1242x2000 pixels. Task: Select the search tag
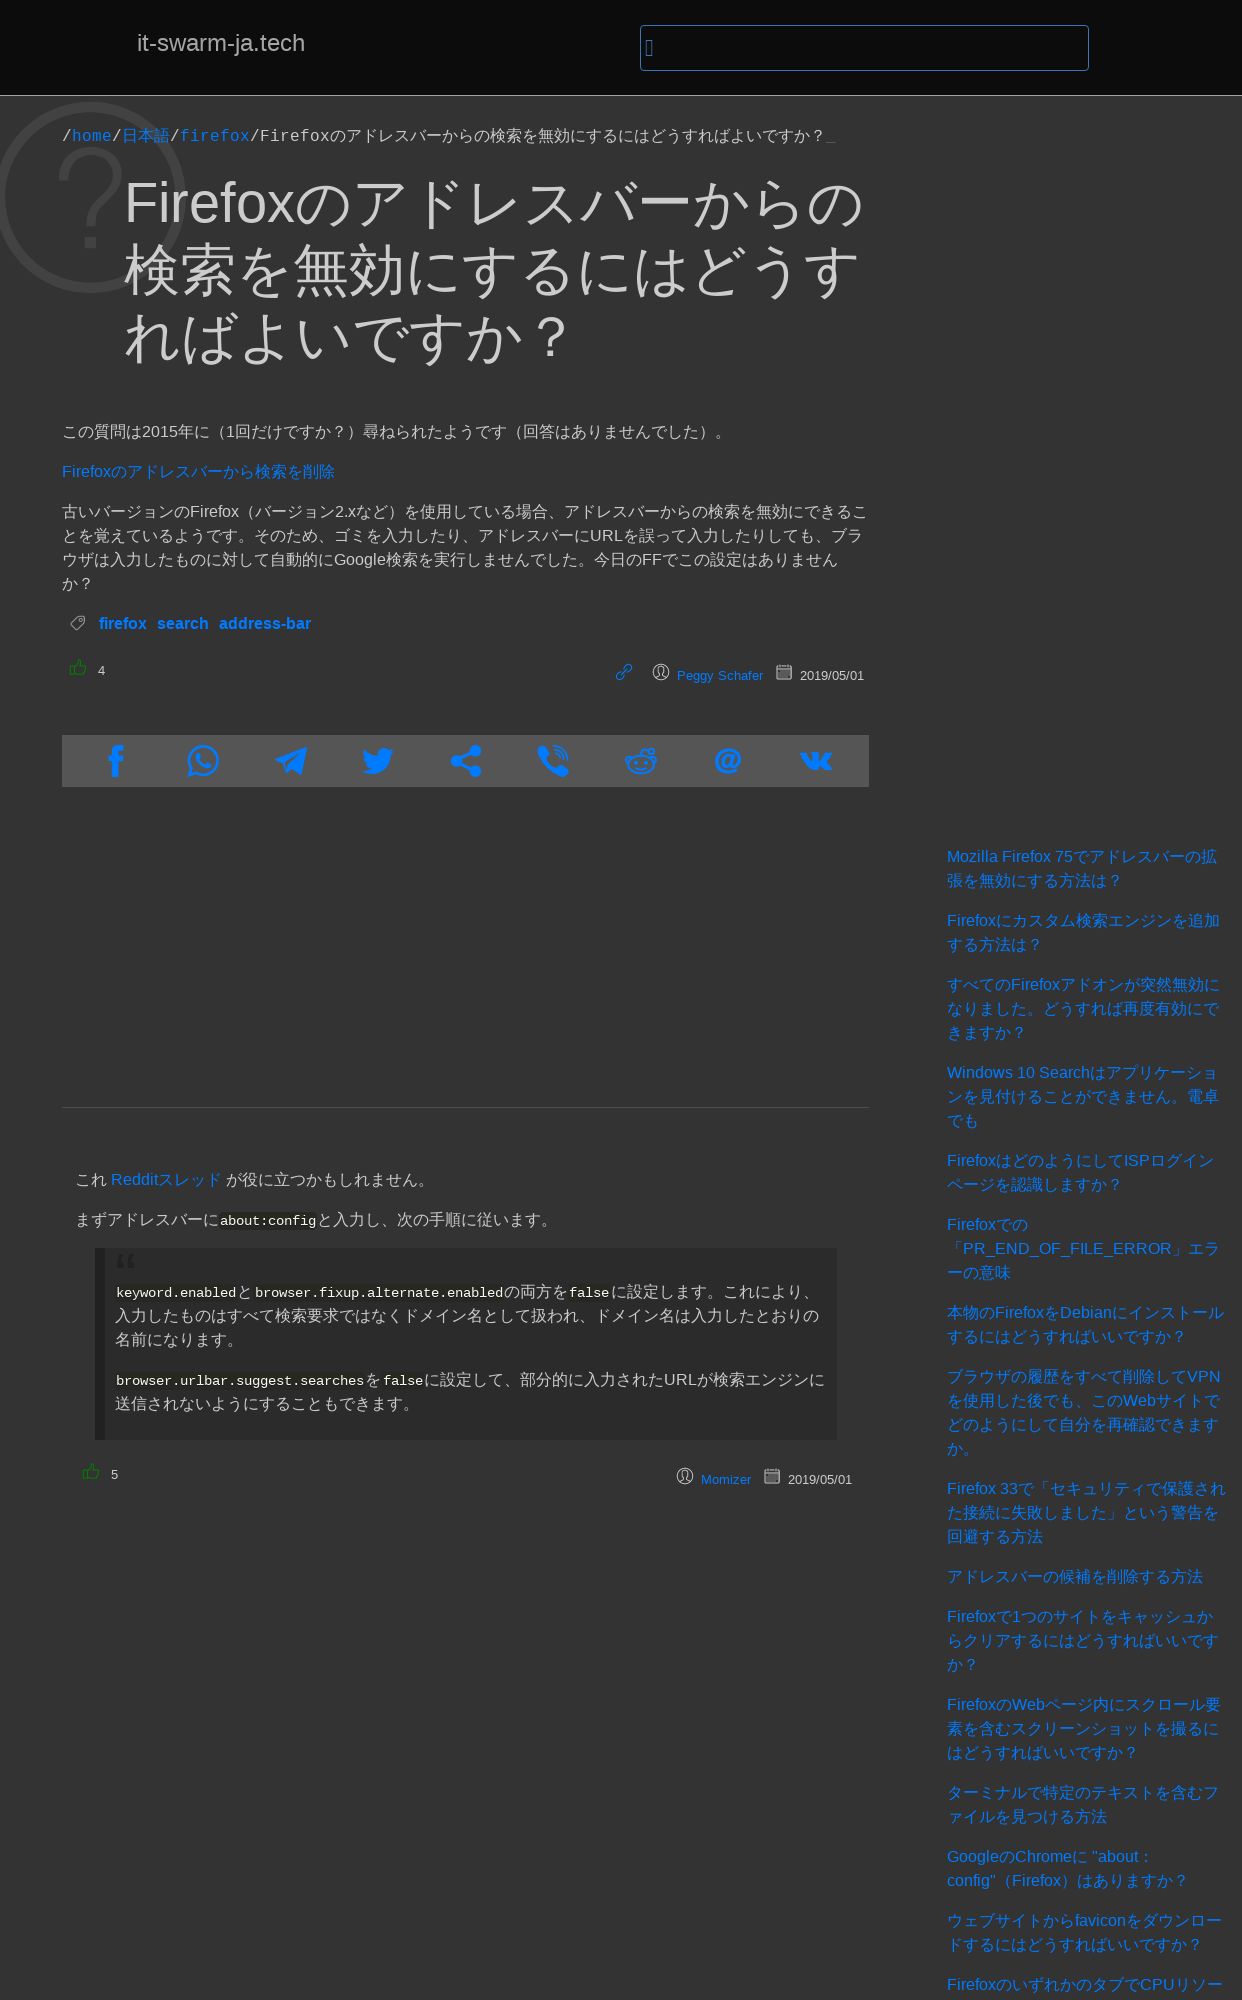pyautogui.click(x=183, y=623)
